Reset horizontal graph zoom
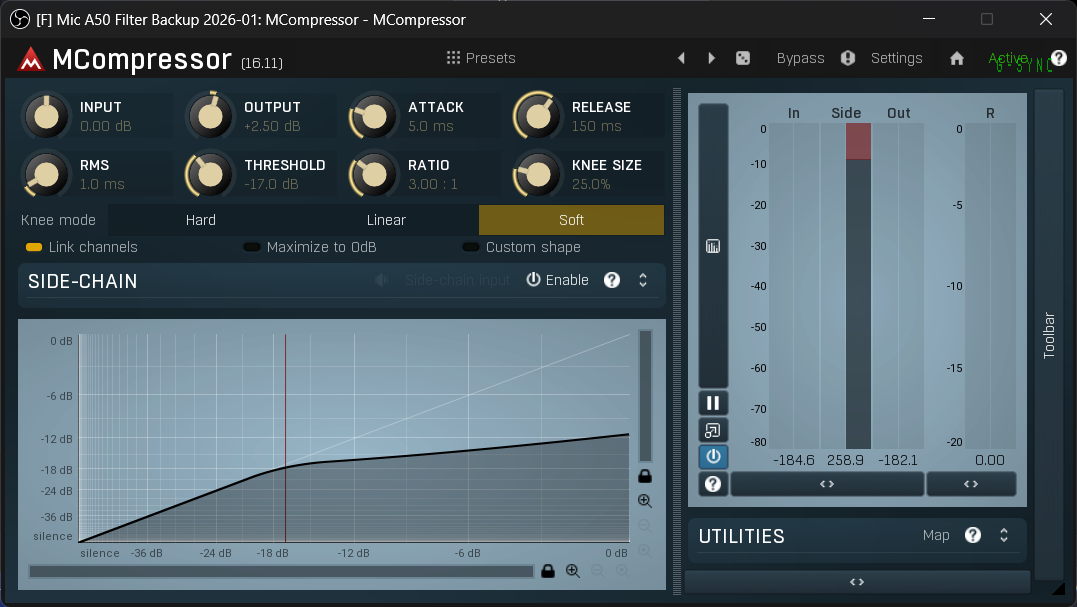 [622, 571]
